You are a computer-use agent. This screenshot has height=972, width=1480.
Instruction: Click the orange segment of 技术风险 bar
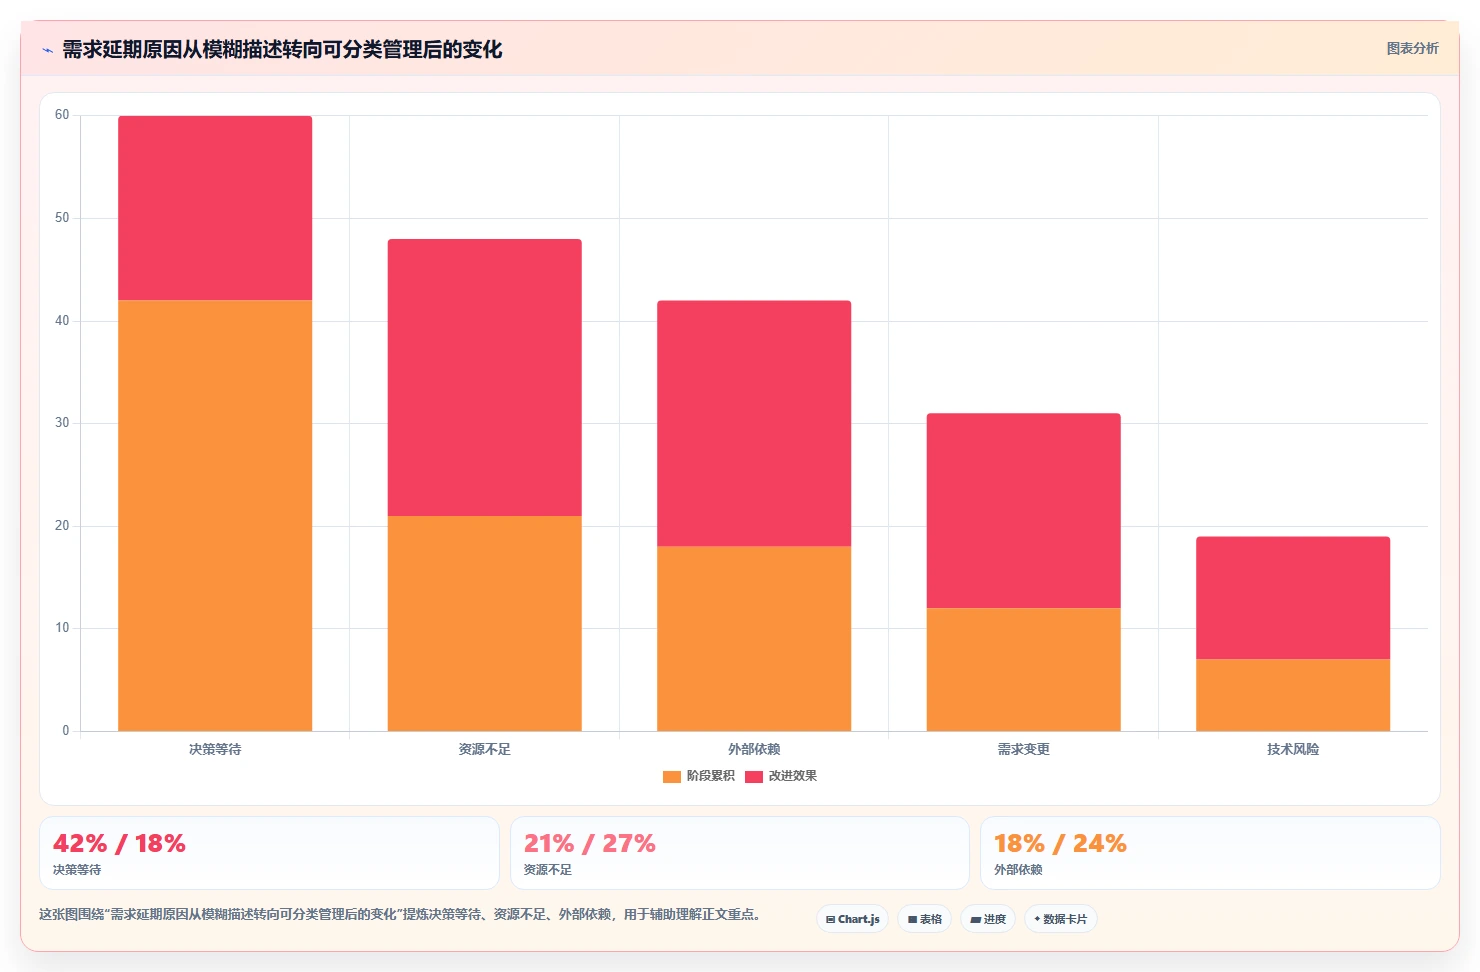[1293, 695]
